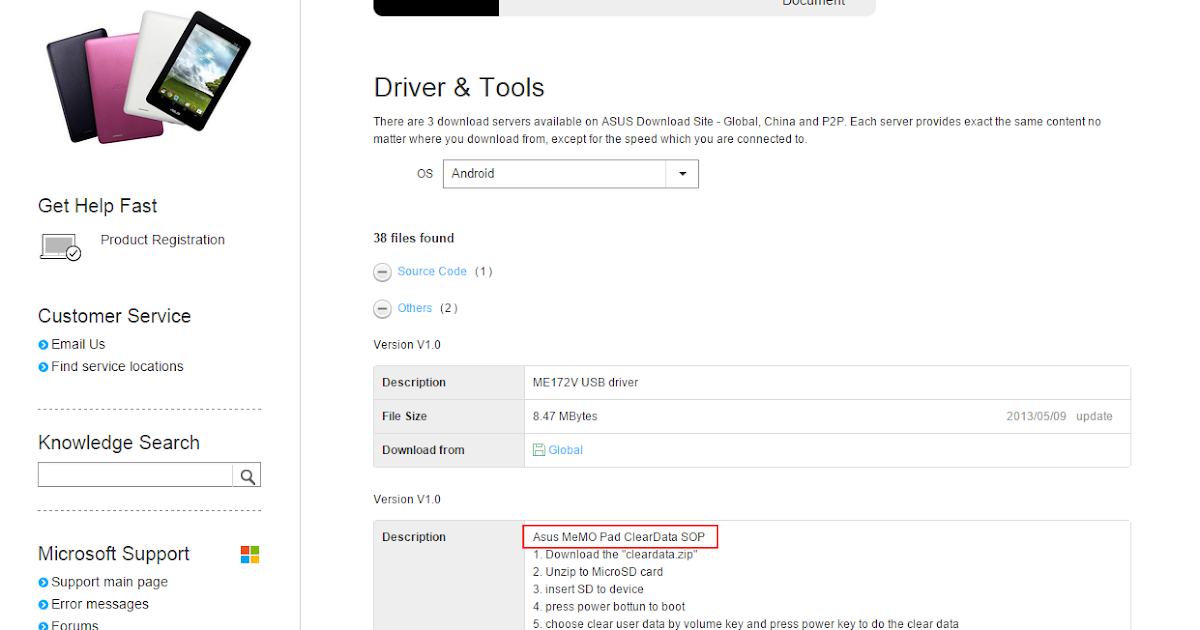
Task: Collapse the Others section minus icon
Action: pyautogui.click(x=382, y=309)
